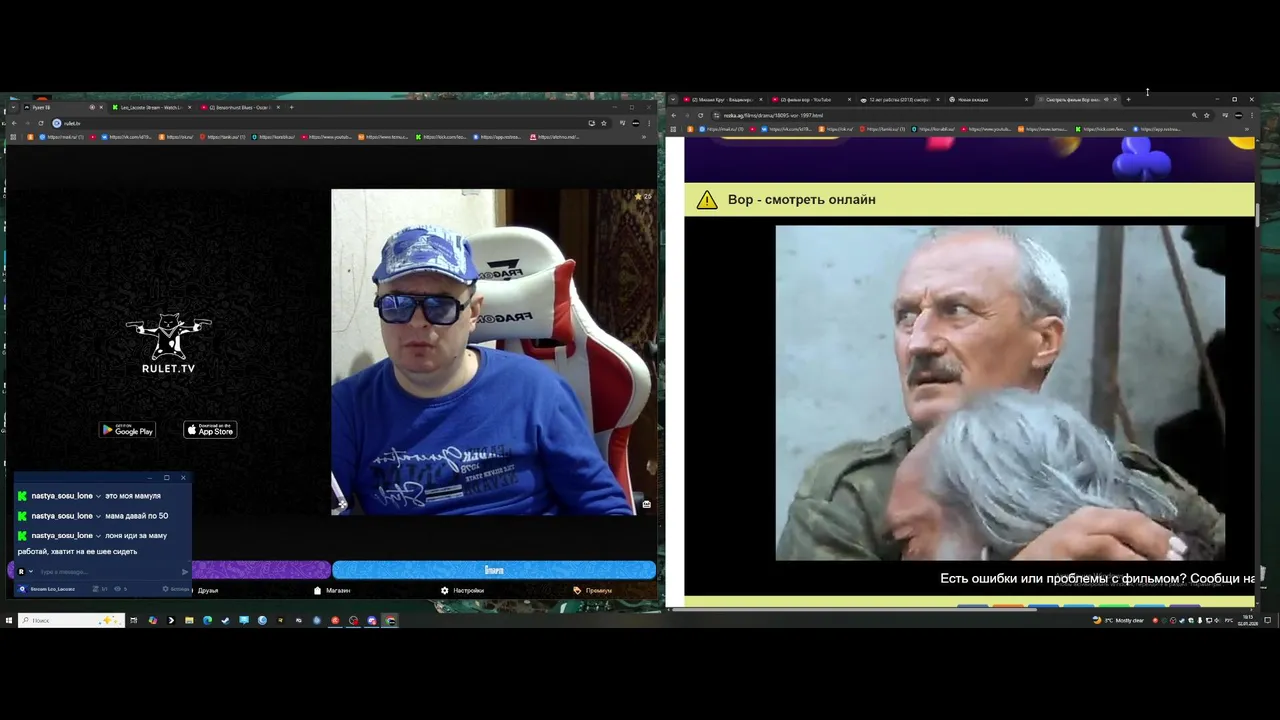1280x720 pixels.
Task: Open ok.ru bookmark in right browser
Action: click(x=836, y=129)
